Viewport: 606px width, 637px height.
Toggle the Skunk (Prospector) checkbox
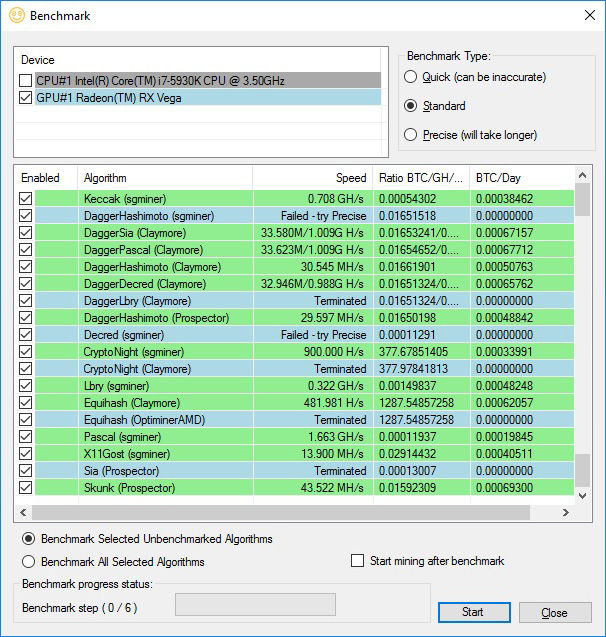click(x=26, y=488)
